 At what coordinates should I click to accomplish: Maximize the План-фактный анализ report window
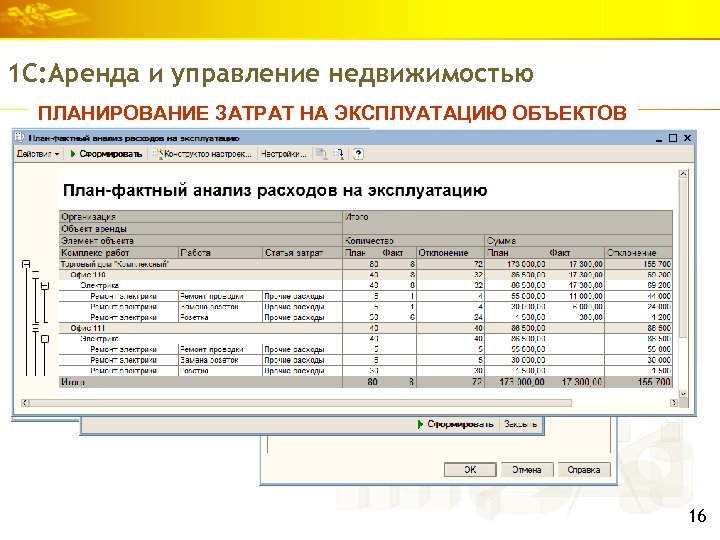point(673,138)
